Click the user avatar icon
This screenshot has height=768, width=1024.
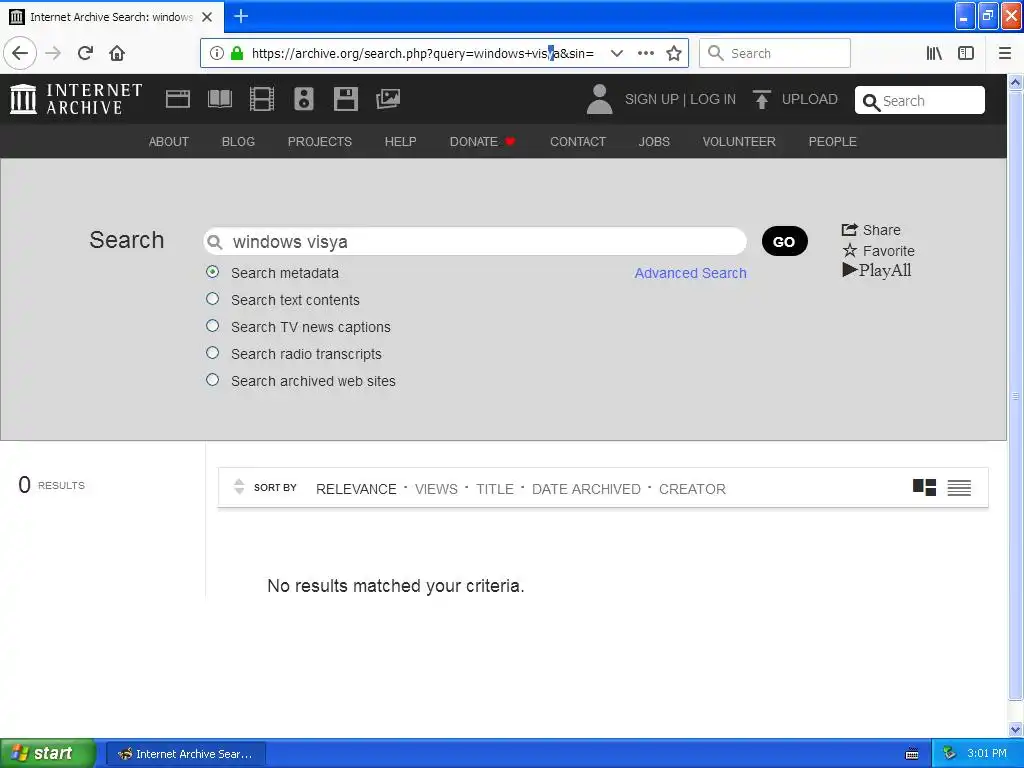[599, 99]
